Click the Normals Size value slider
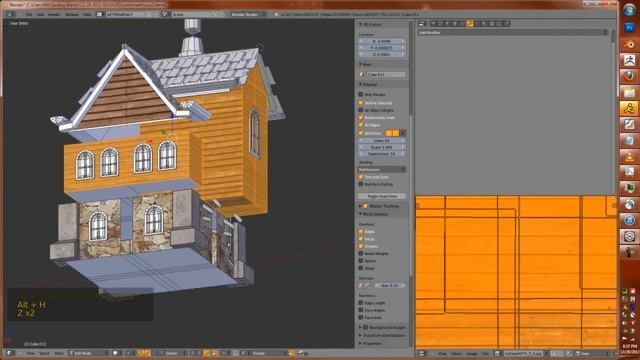Screen dimensions: 640x360 click(x=390, y=285)
